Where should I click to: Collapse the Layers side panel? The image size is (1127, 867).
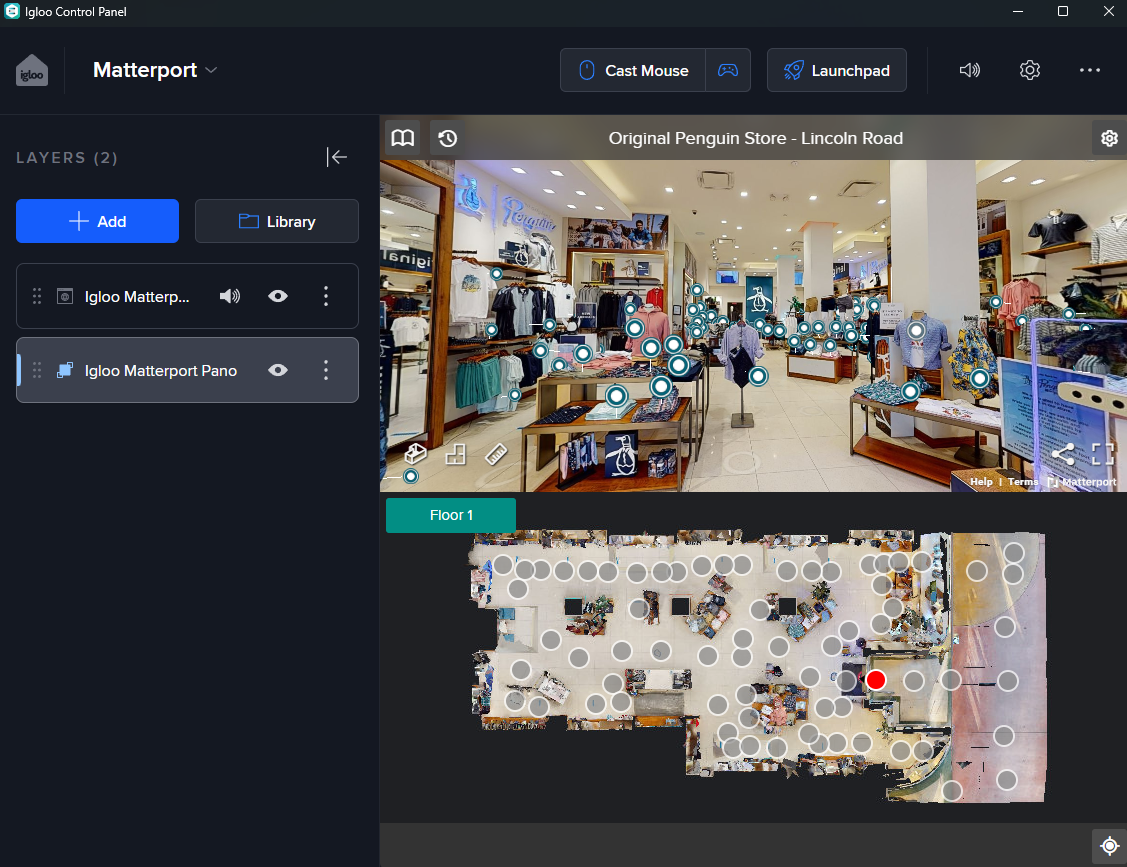pyautogui.click(x=337, y=157)
